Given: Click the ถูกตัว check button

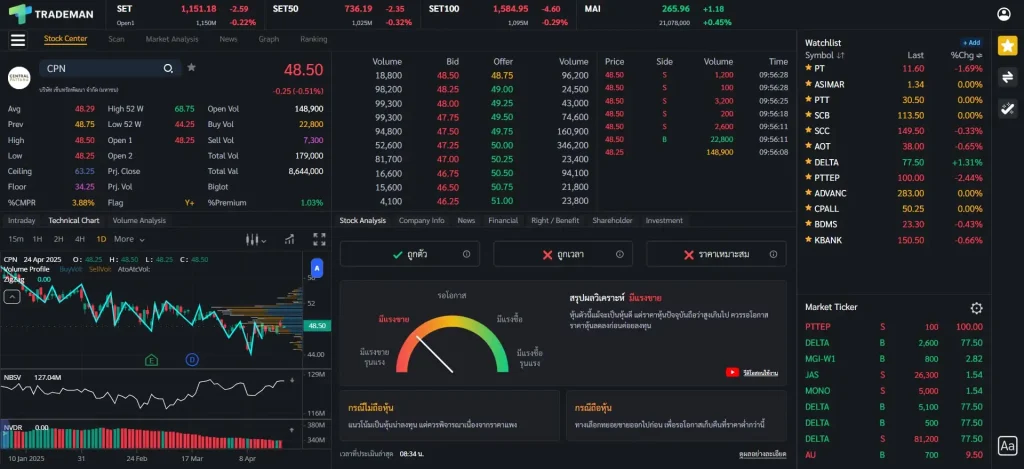Looking at the screenshot, I should pos(409,254).
